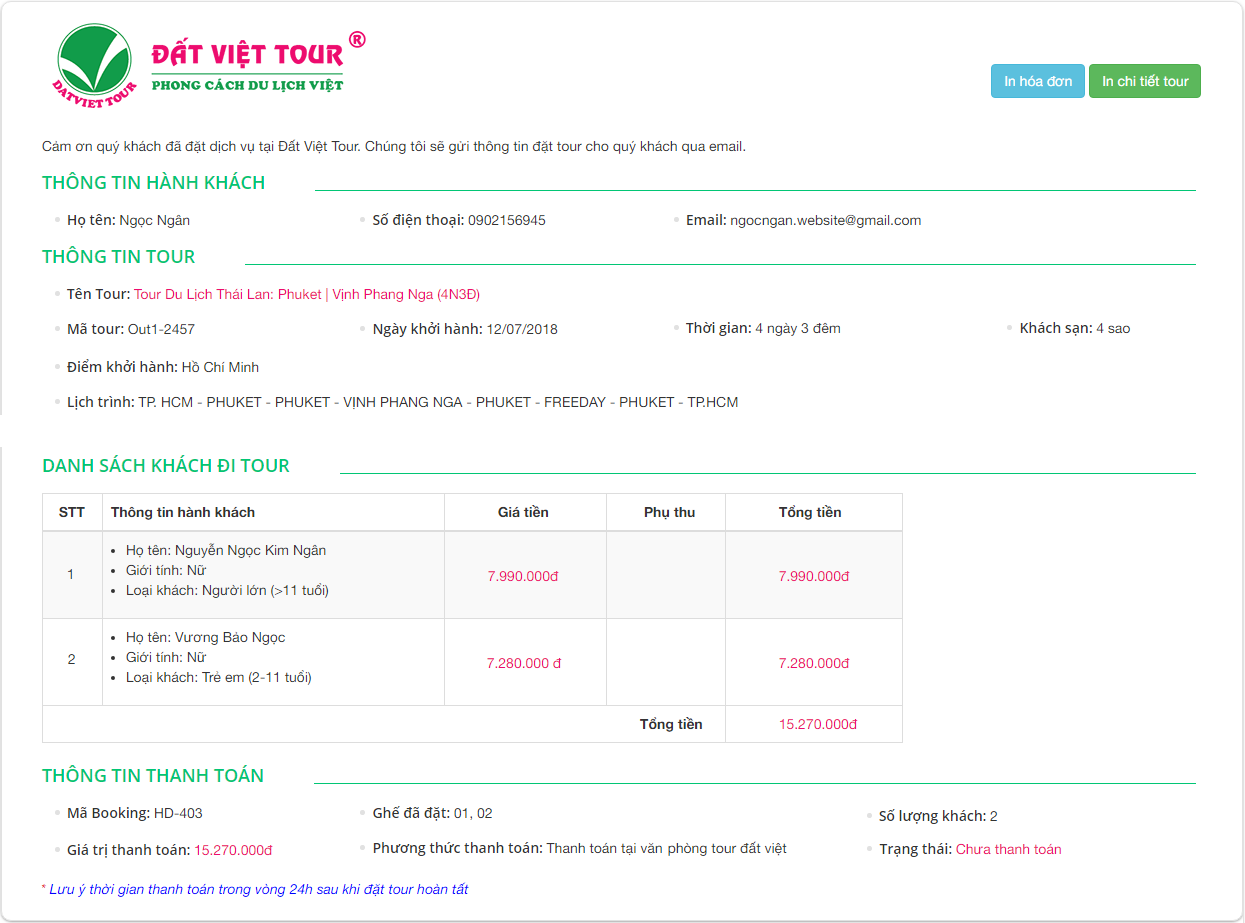Click the 'THÔNG TIN TOUR' section heading
The height and width of the screenshot is (923, 1245).
point(119,257)
